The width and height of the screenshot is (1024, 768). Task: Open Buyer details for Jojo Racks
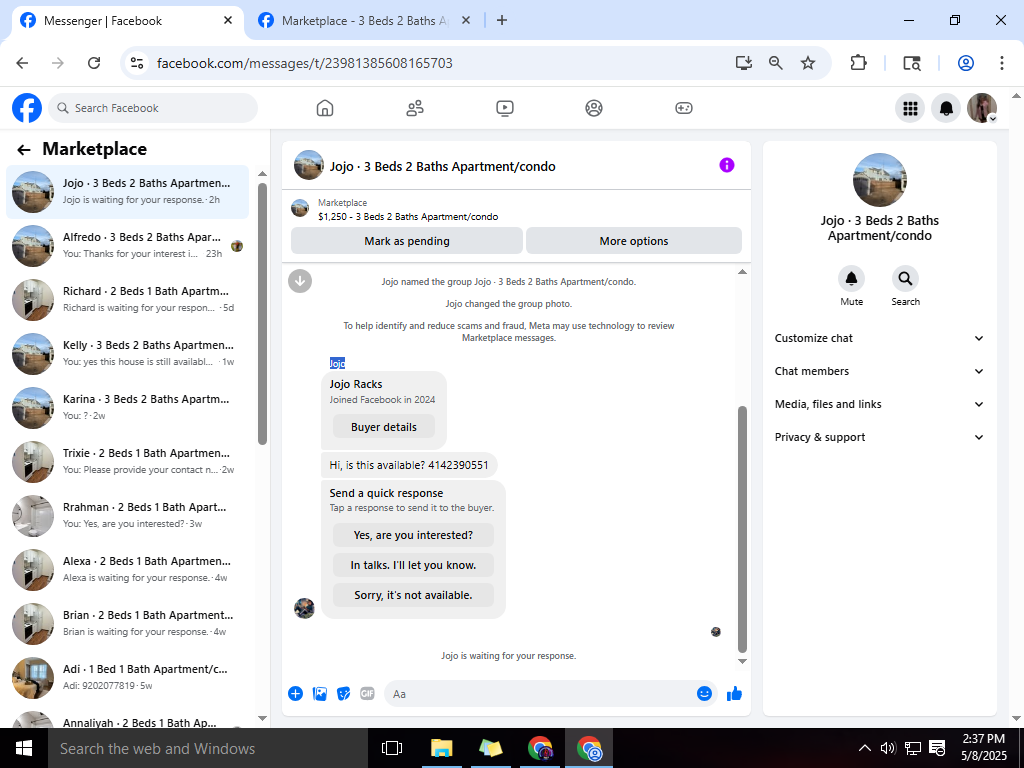coord(384,427)
